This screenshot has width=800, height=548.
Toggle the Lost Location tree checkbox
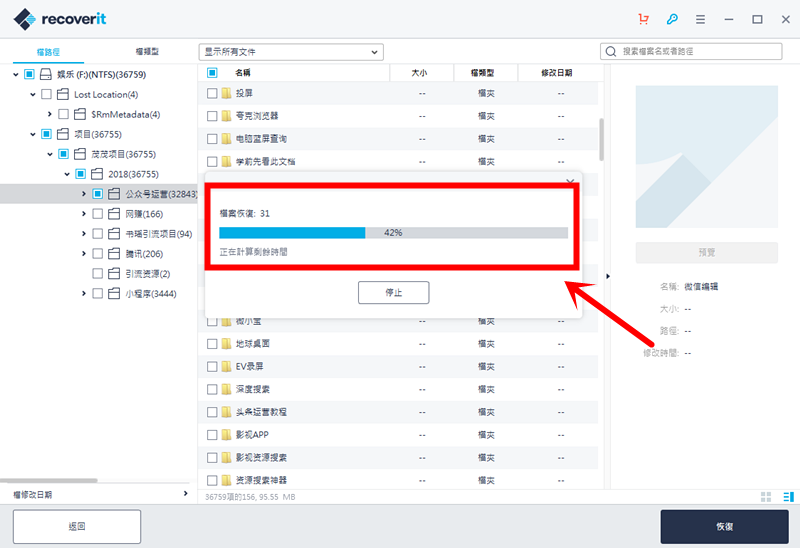46,94
